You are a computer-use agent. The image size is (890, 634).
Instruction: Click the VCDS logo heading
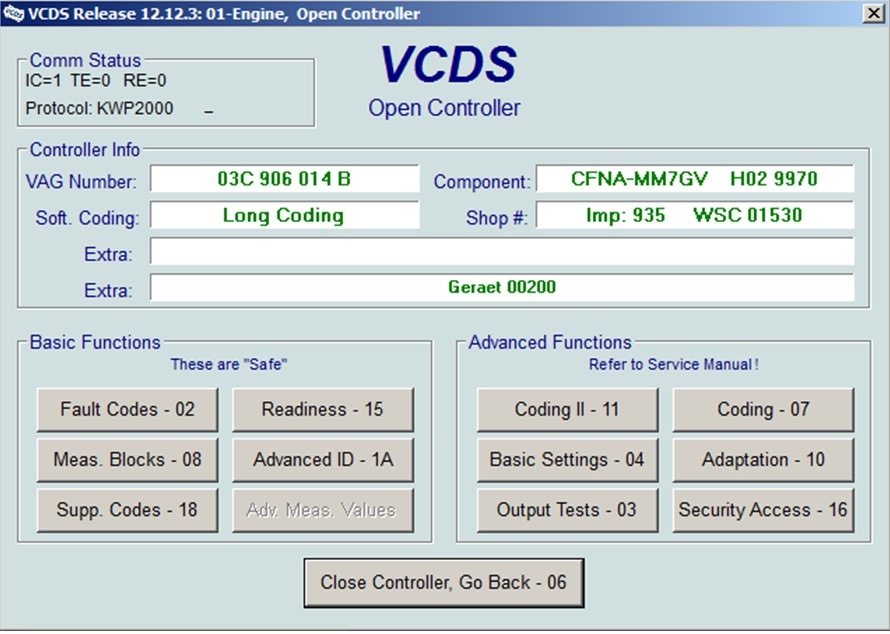point(448,64)
